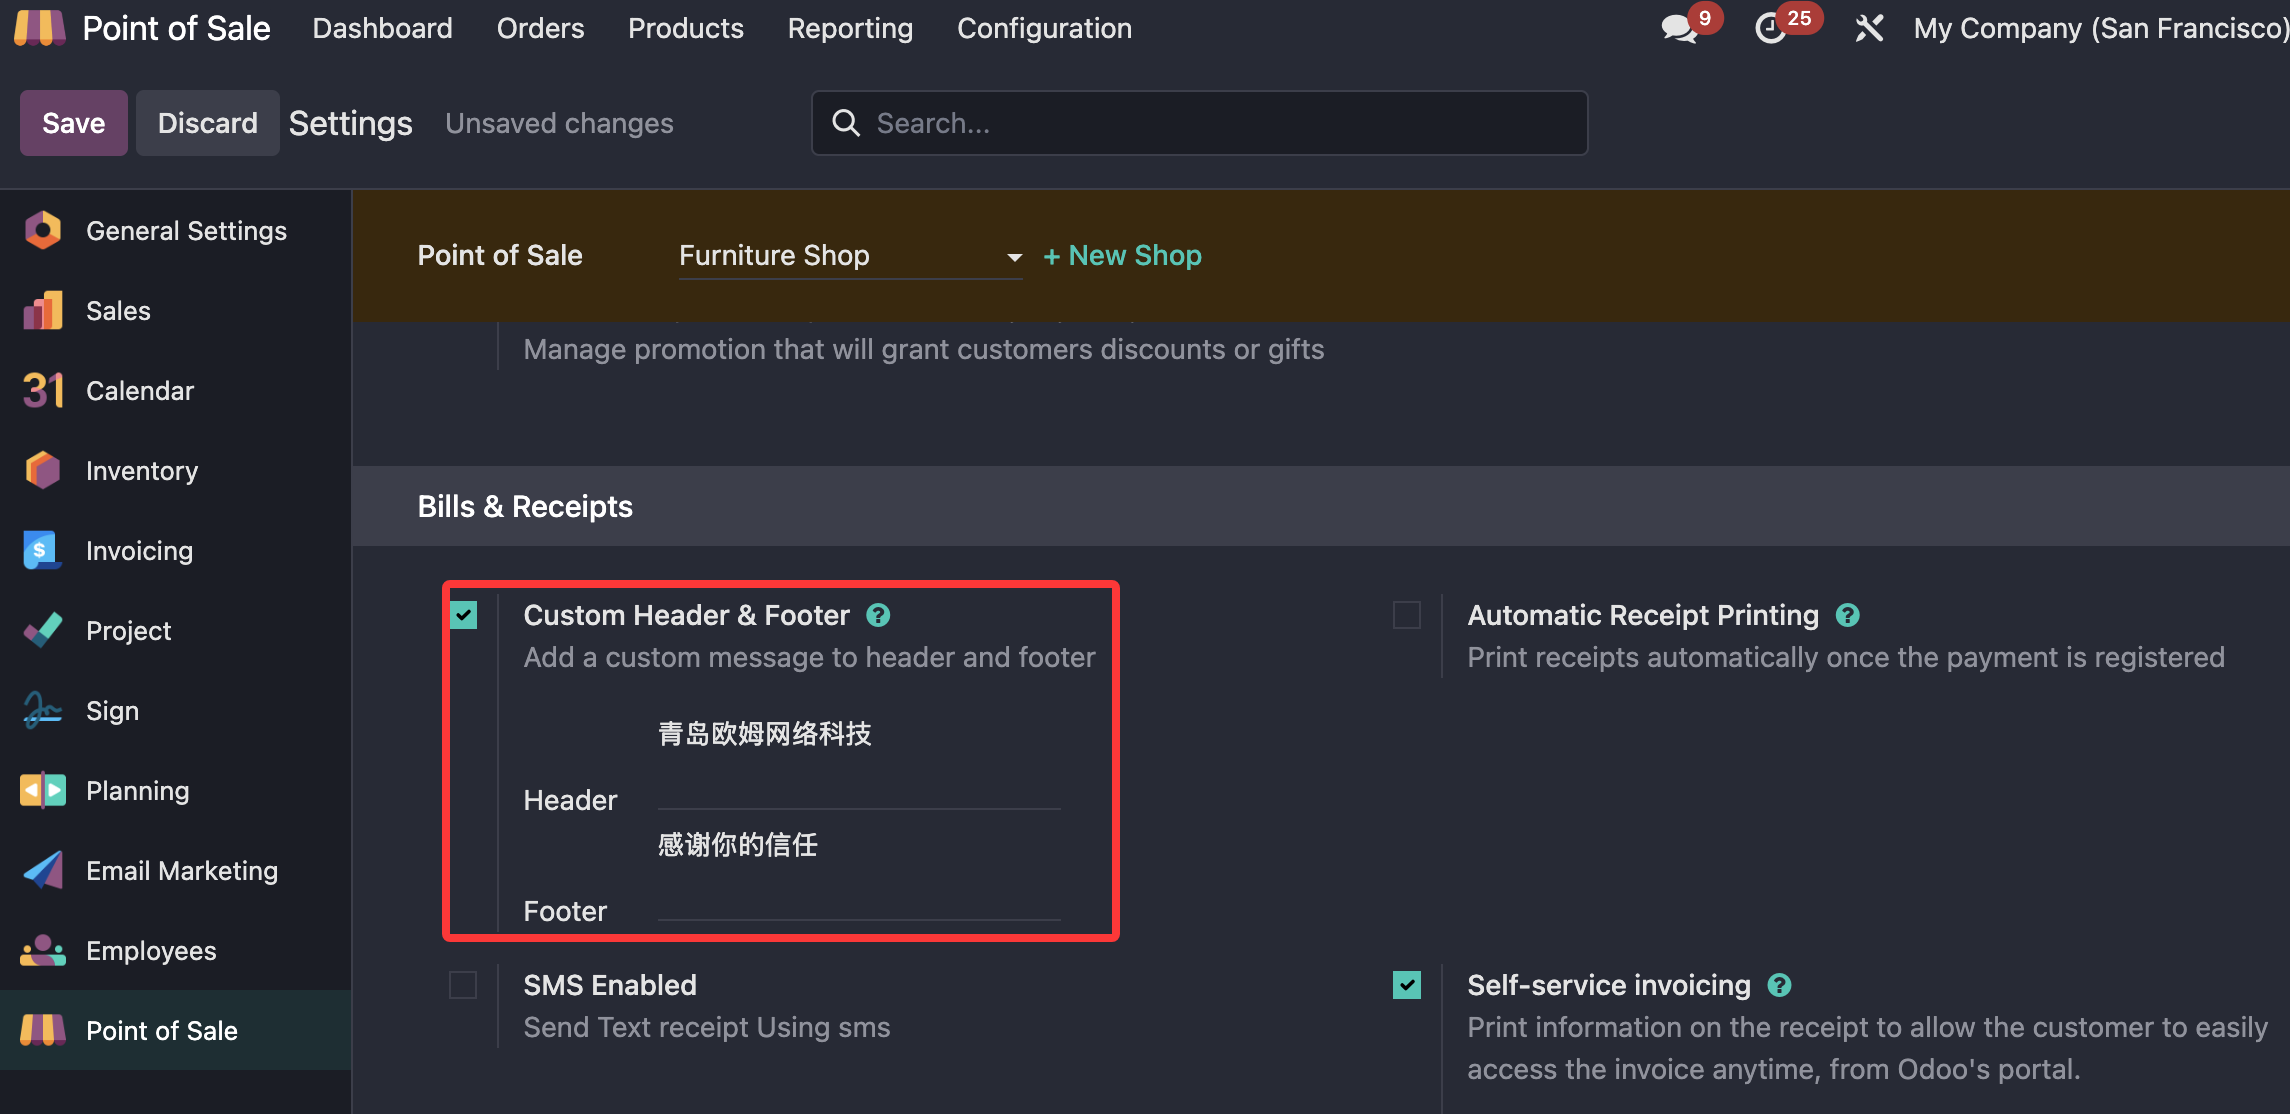Image resolution: width=2290 pixels, height=1114 pixels.
Task: Select the Inventory settings icon
Action: (43, 470)
